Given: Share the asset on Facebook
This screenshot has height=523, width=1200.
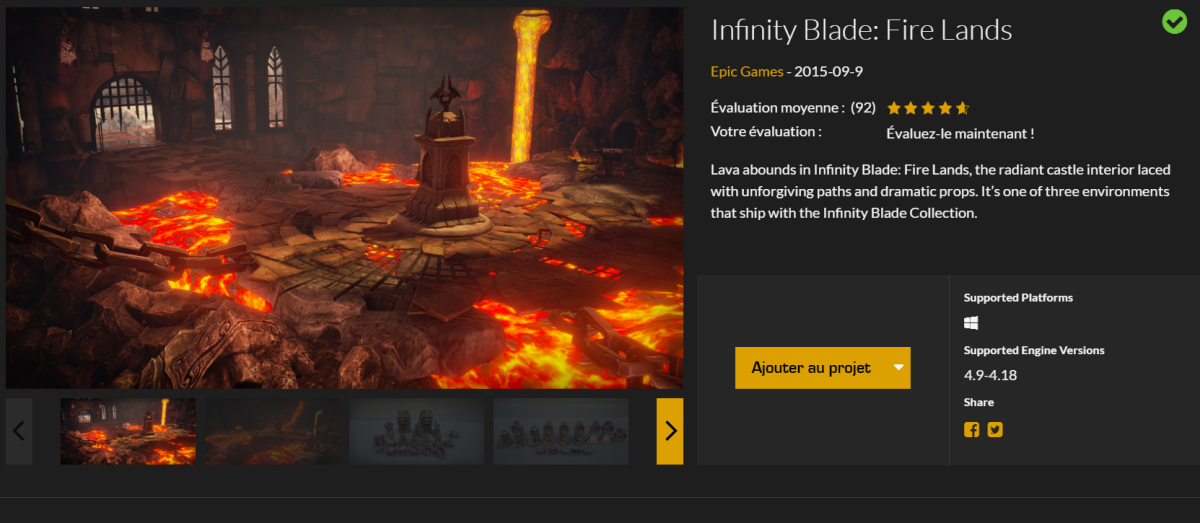Looking at the screenshot, I should click(971, 430).
